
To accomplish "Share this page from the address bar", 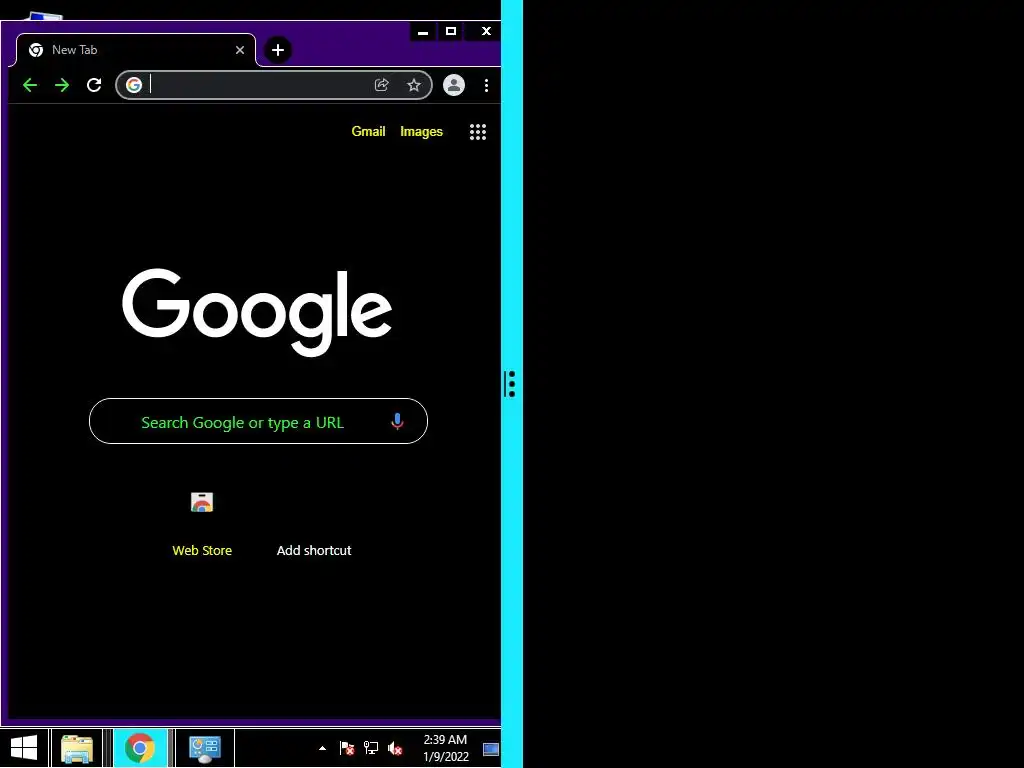I will (x=381, y=85).
